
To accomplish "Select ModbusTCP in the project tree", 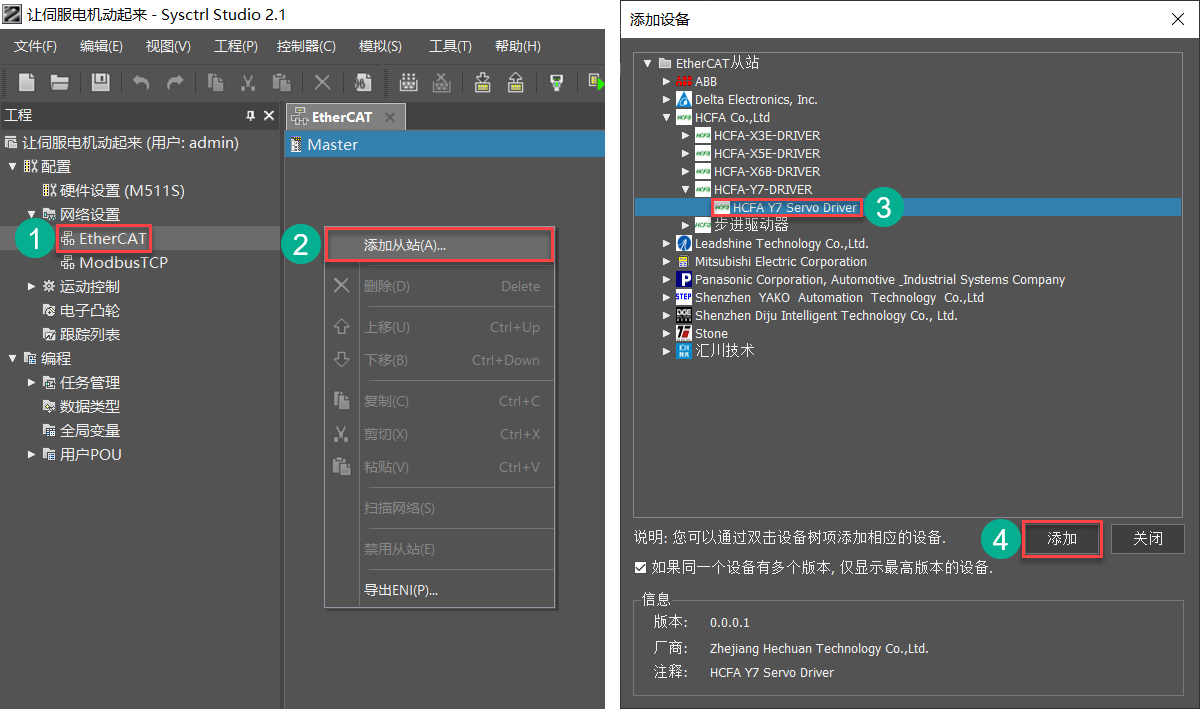I will click(114, 262).
